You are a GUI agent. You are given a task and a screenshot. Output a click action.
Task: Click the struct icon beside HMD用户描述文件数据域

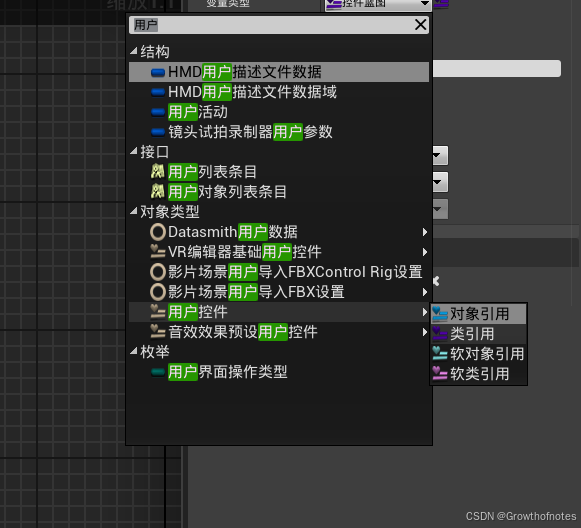tap(158, 92)
